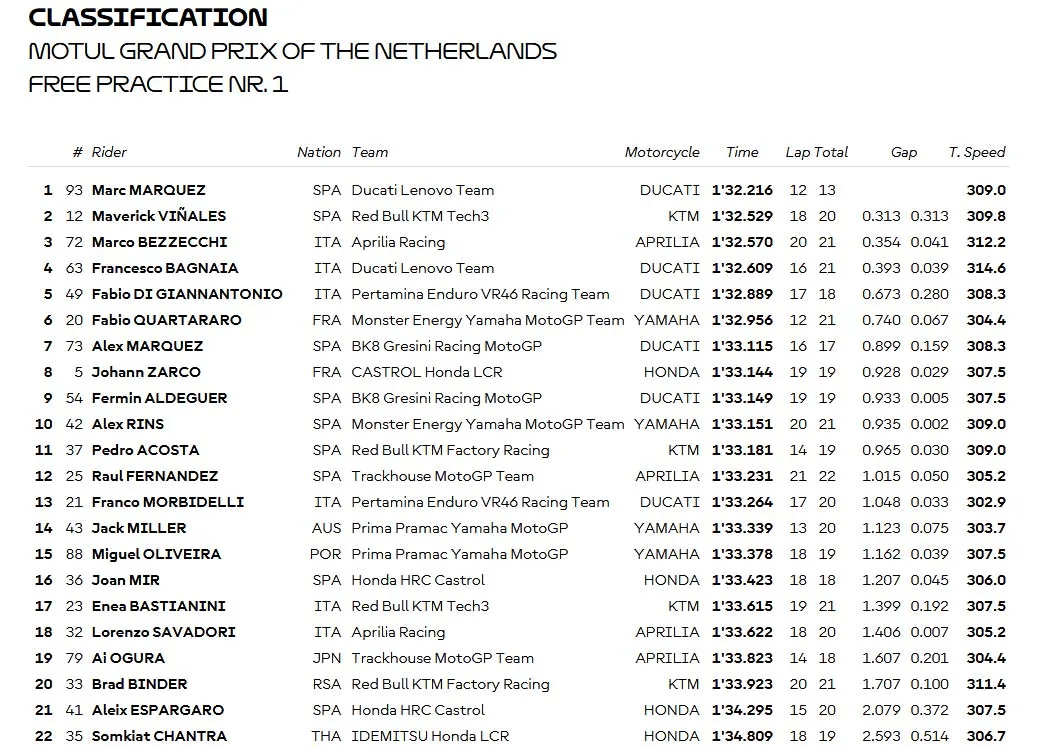Image resolution: width=1043 pixels, height=747 pixels.
Task: Click the Free Practice Nr. 1 subtitle
Action: point(158,84)
